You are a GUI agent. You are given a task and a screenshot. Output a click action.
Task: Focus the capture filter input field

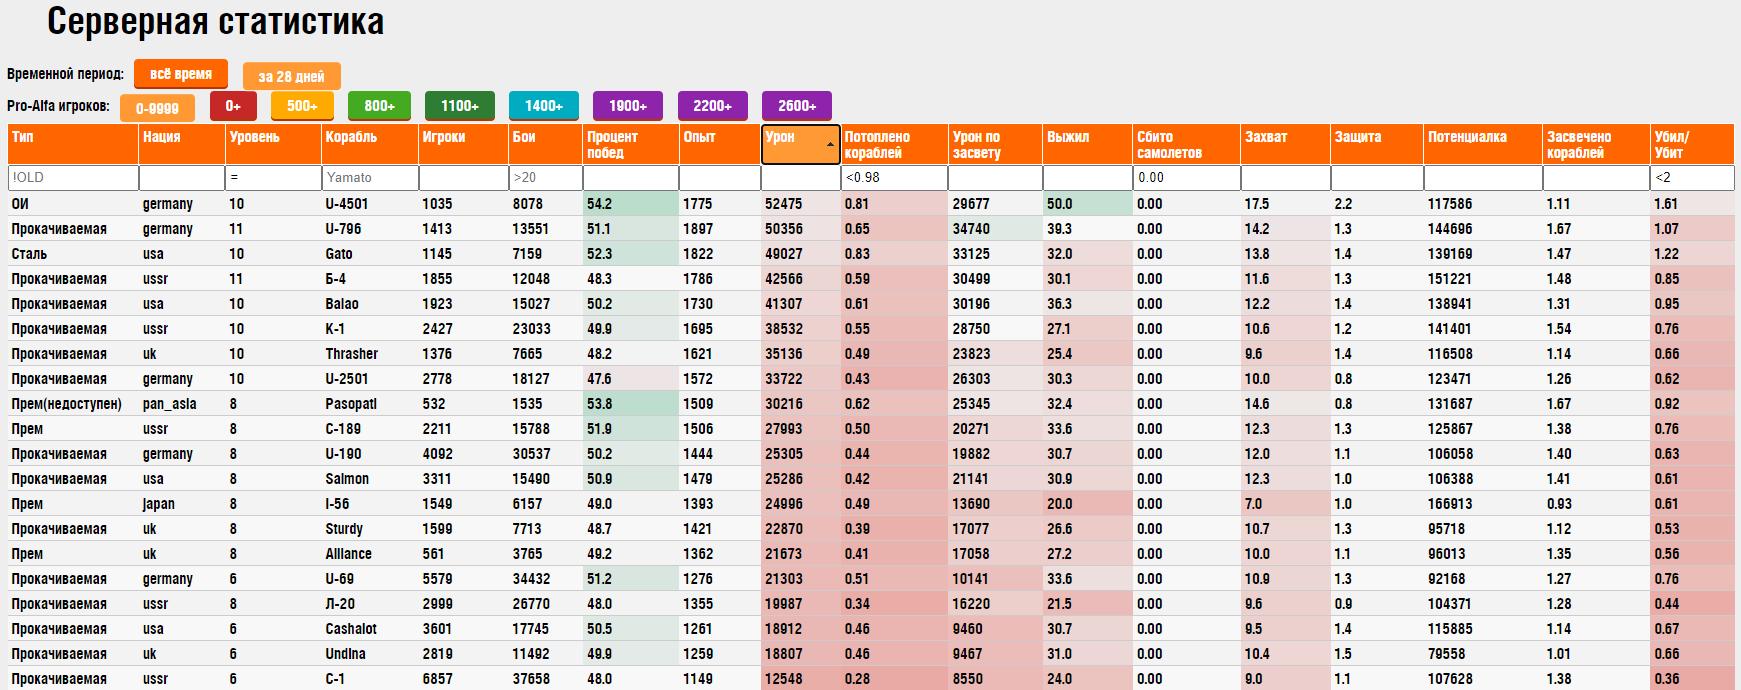(x=1285, y=177)
